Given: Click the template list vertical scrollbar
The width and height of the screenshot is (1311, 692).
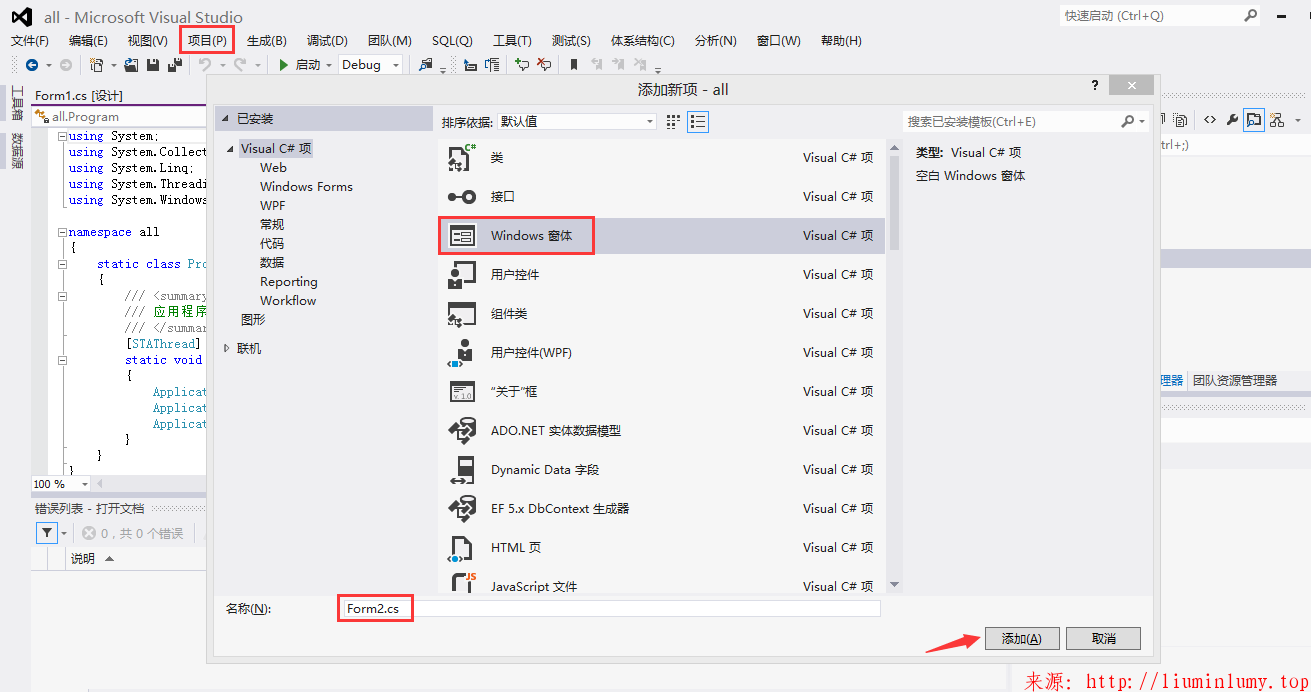Looking at the screenshot, I should point(894,365).
